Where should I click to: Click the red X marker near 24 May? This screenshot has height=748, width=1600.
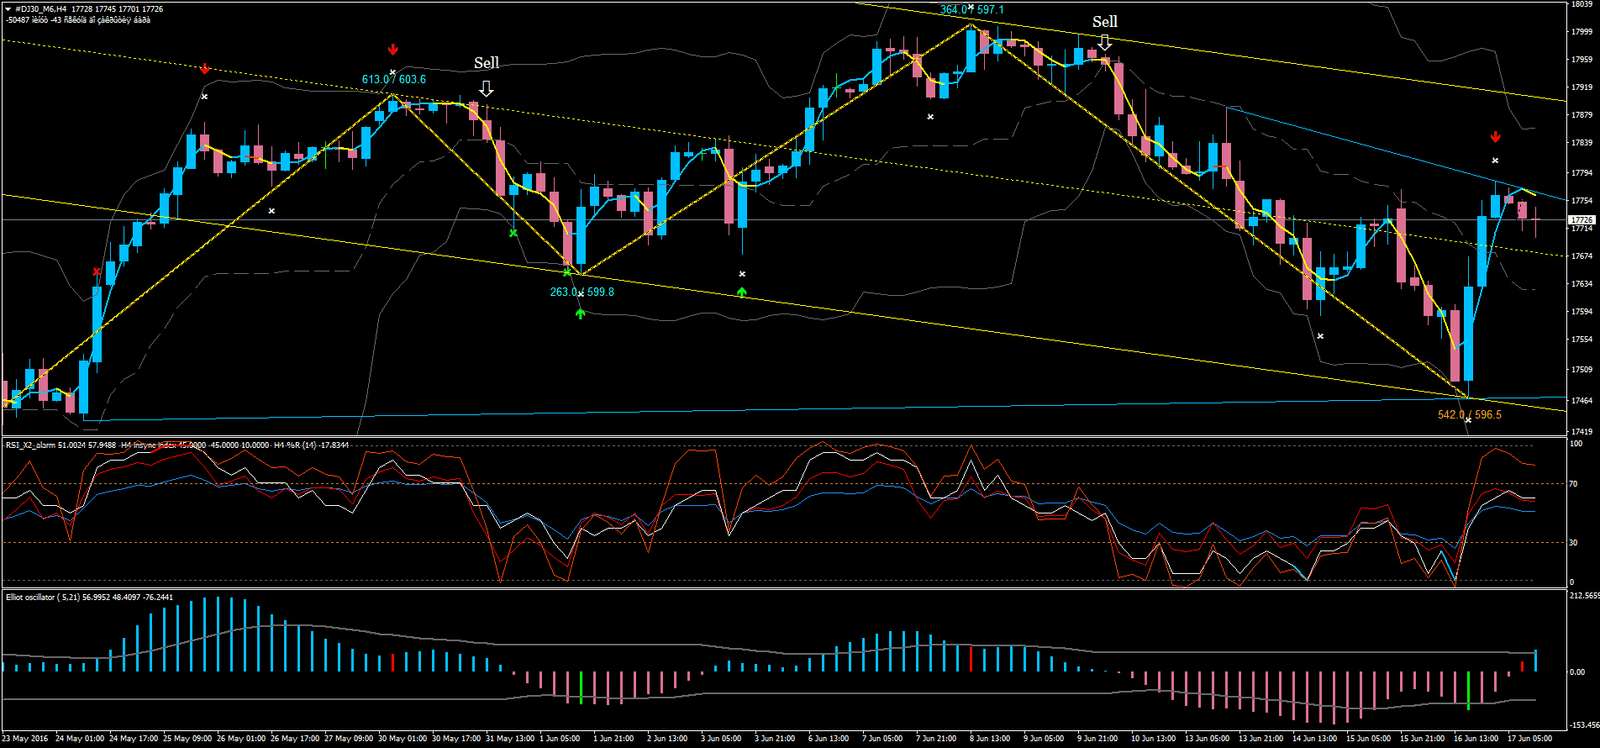(x=97, y=272)
